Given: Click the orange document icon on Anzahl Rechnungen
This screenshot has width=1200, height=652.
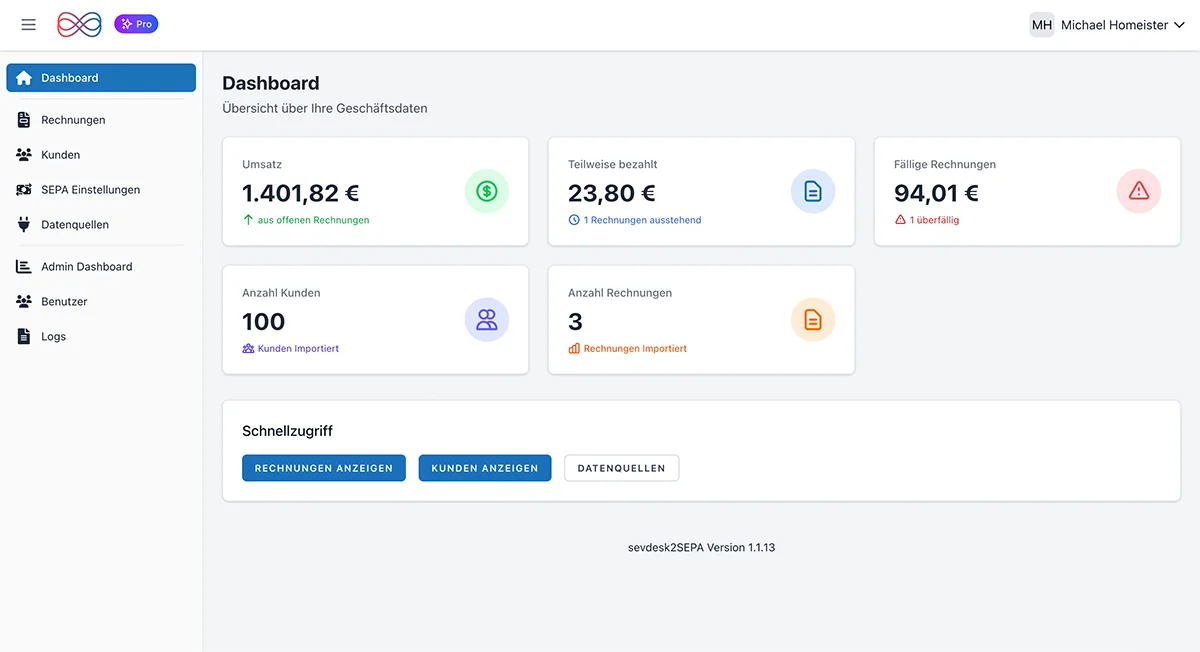Looking at the screenshot, I should click(x=813, y=320).
